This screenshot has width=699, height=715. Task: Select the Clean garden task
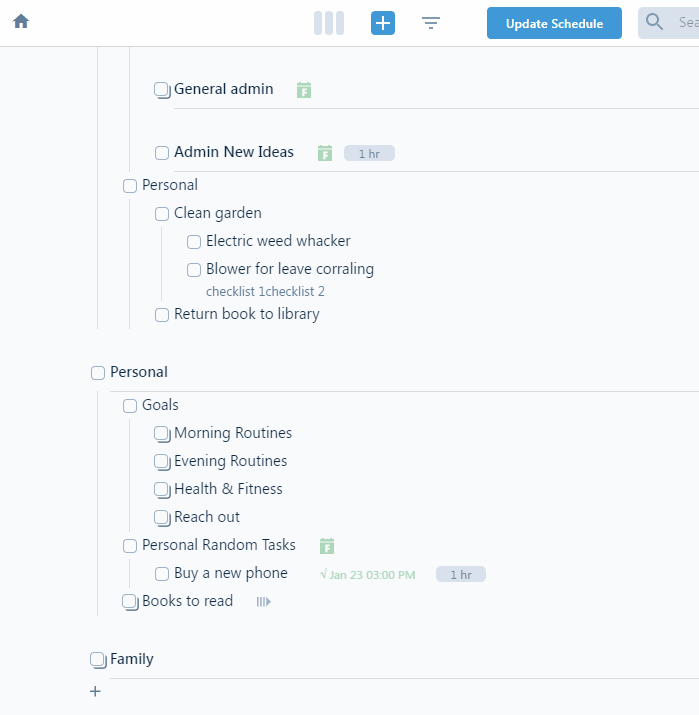pos(217,213)
